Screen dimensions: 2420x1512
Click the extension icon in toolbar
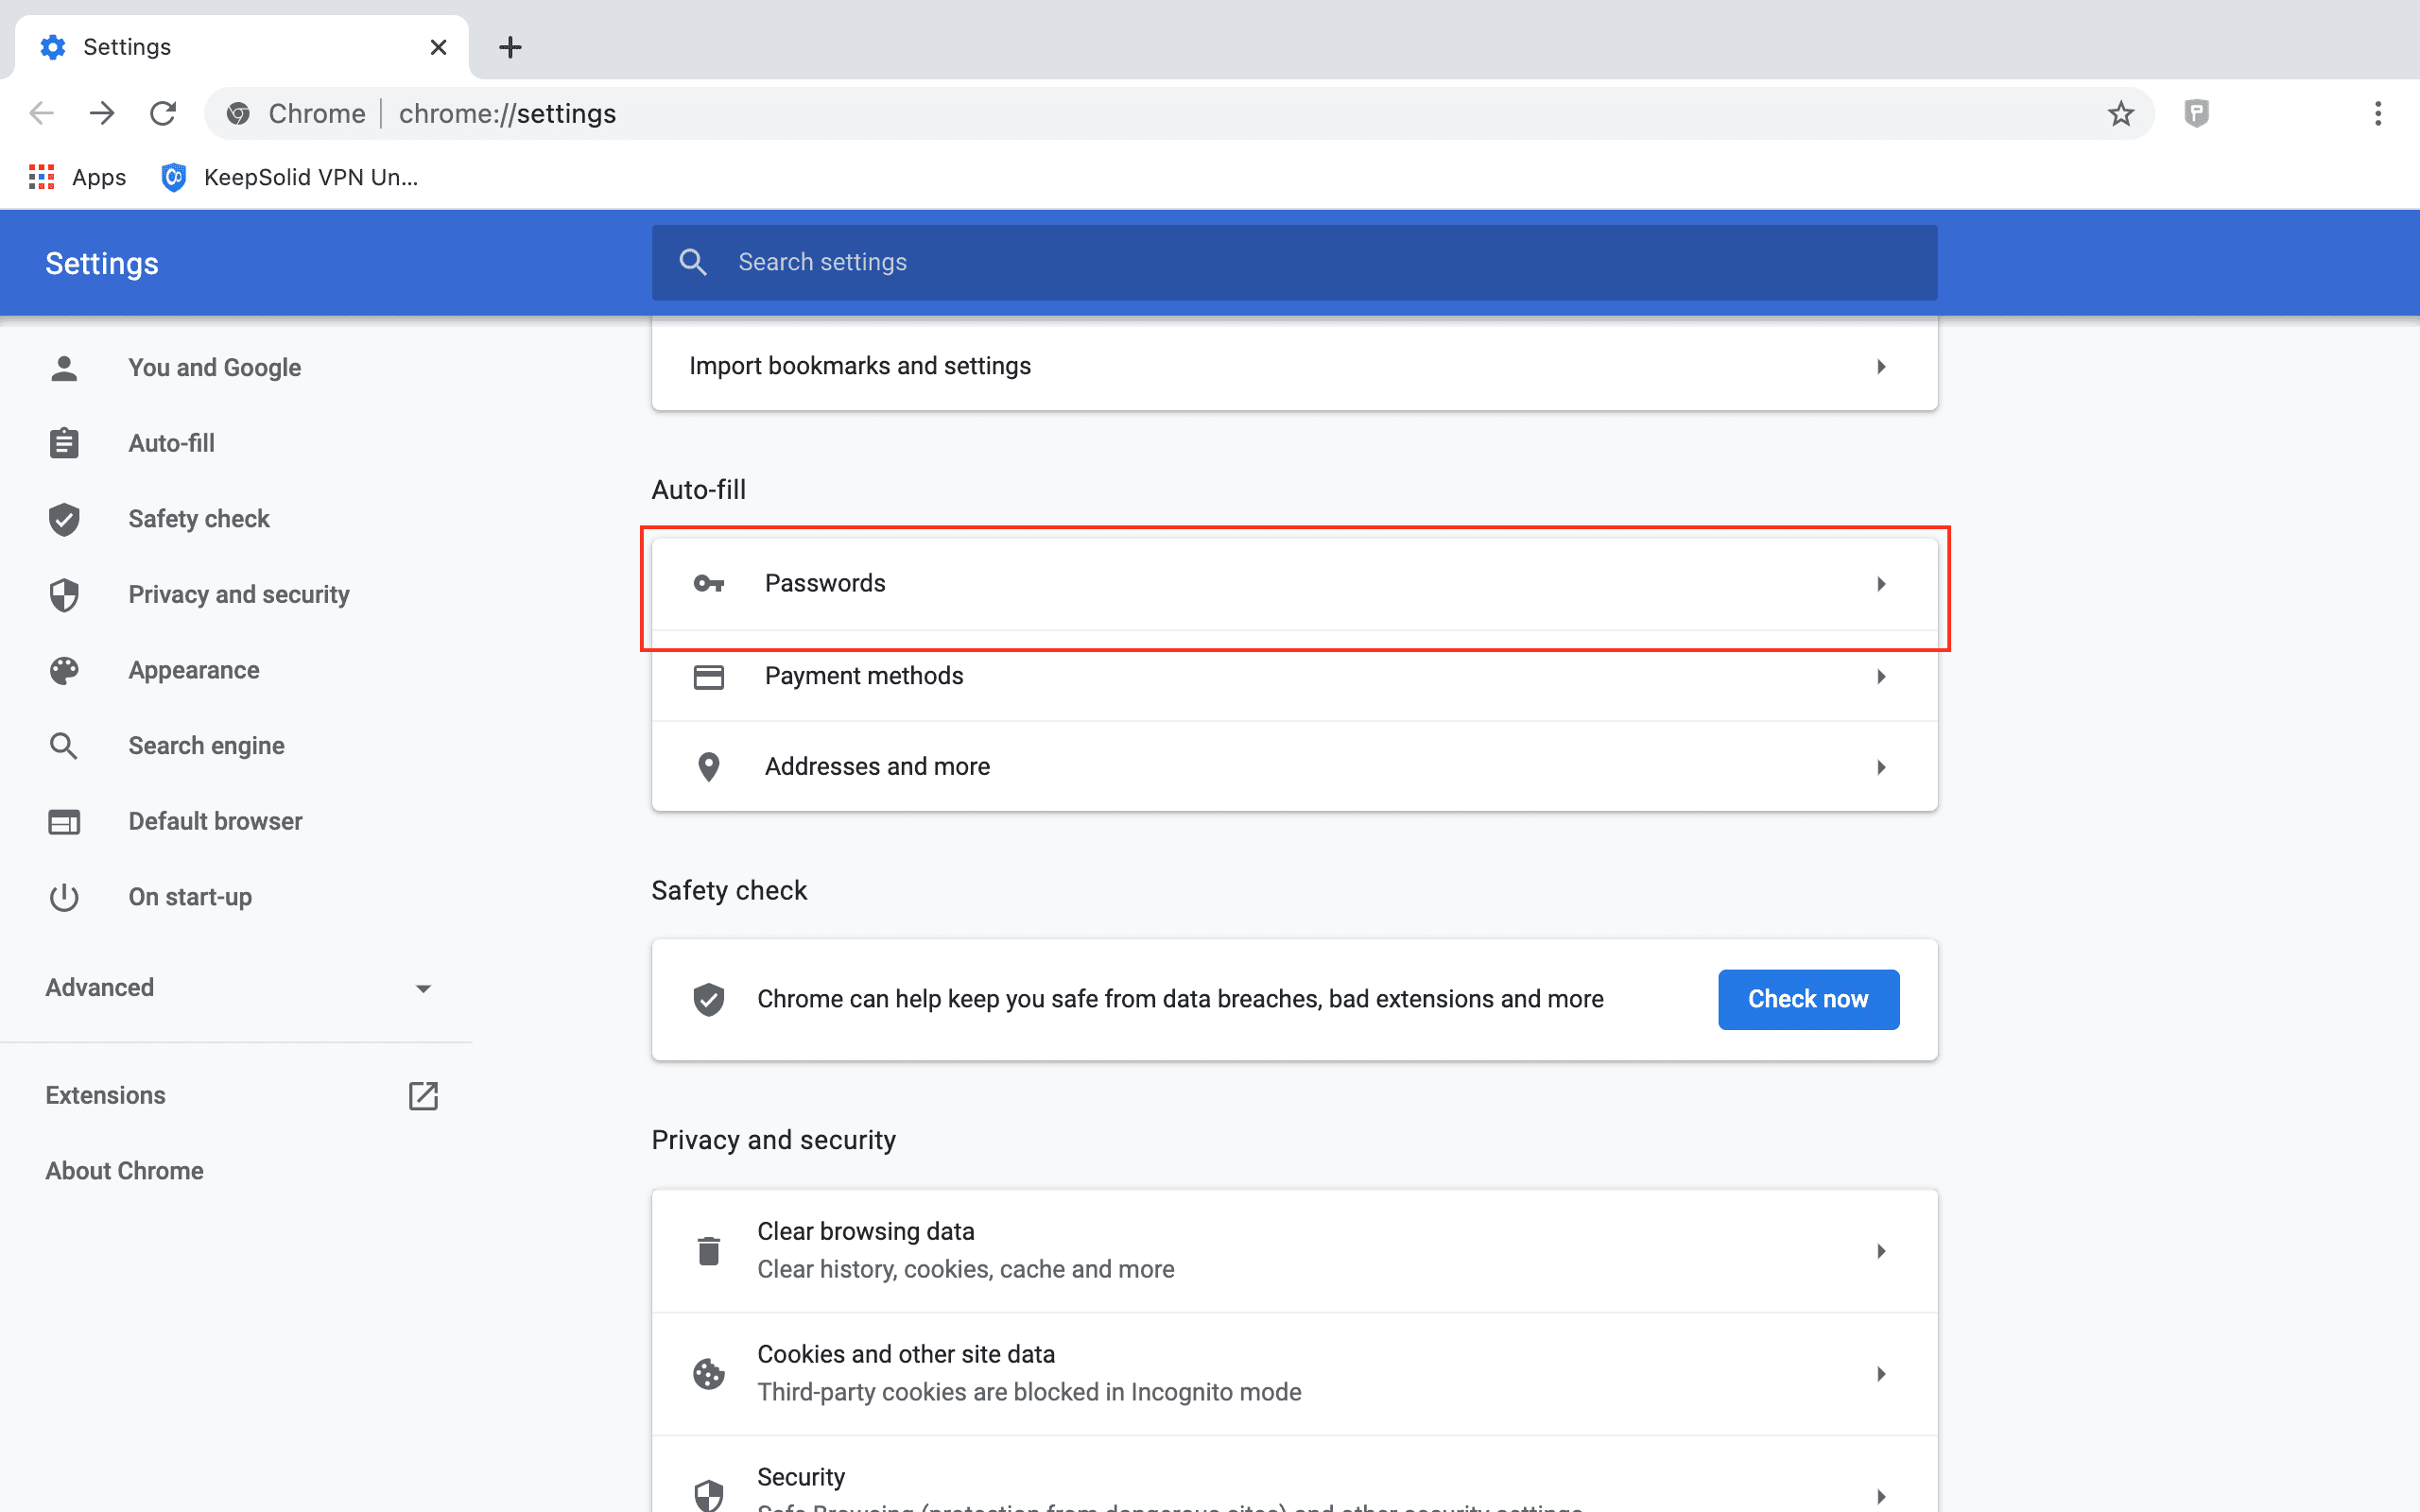2196,114
